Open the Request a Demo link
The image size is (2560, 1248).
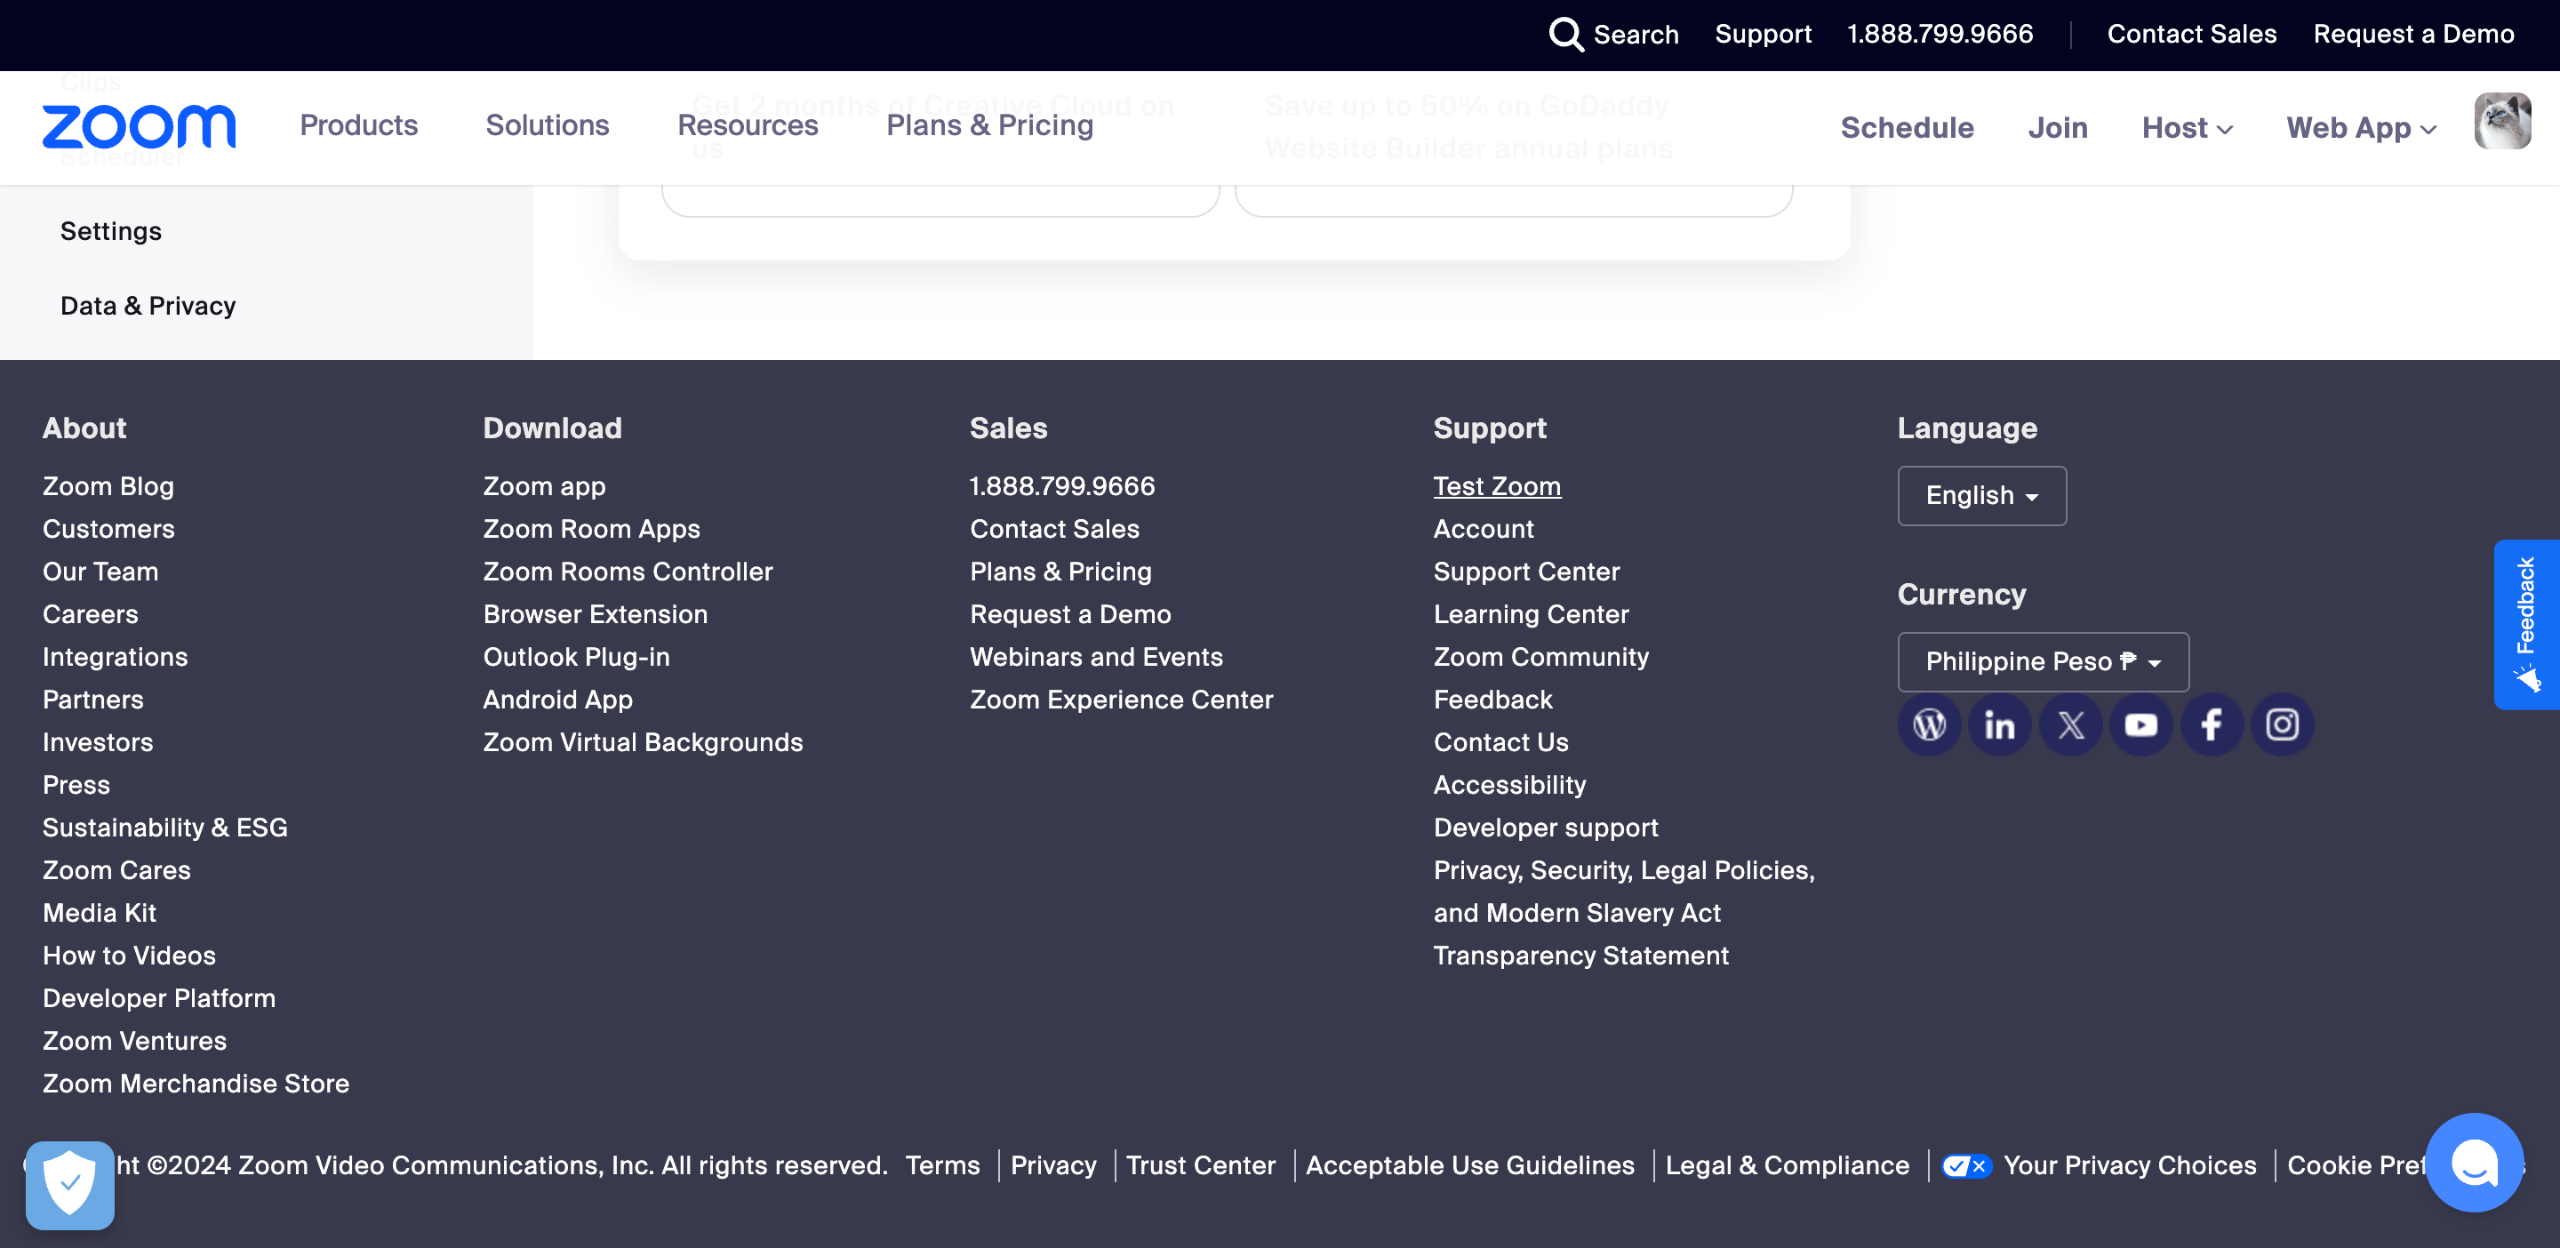2413,34
